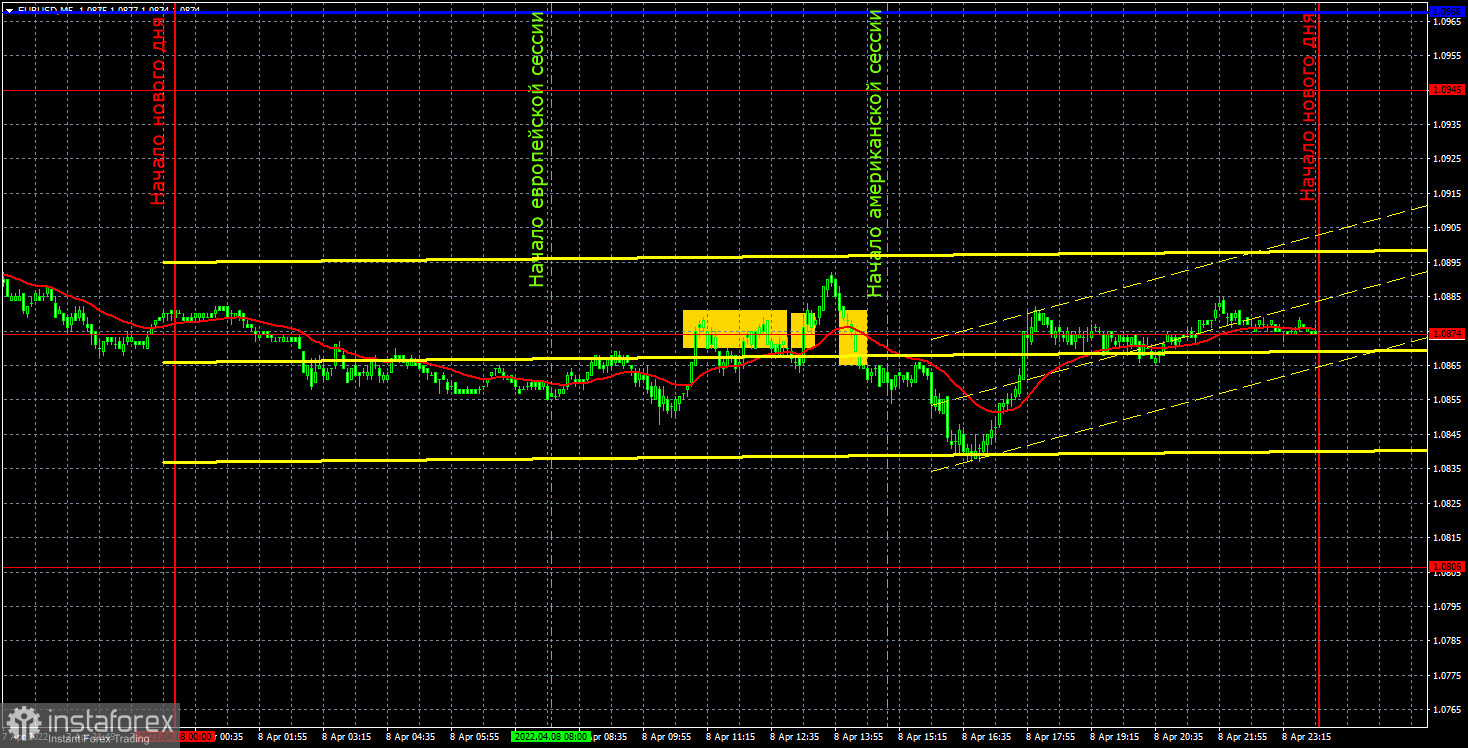The height and width of the screenshot is (748, 1468).
Task: Click the '8 Apr 16:35' time axis label
Action: [x=987, y=736]
